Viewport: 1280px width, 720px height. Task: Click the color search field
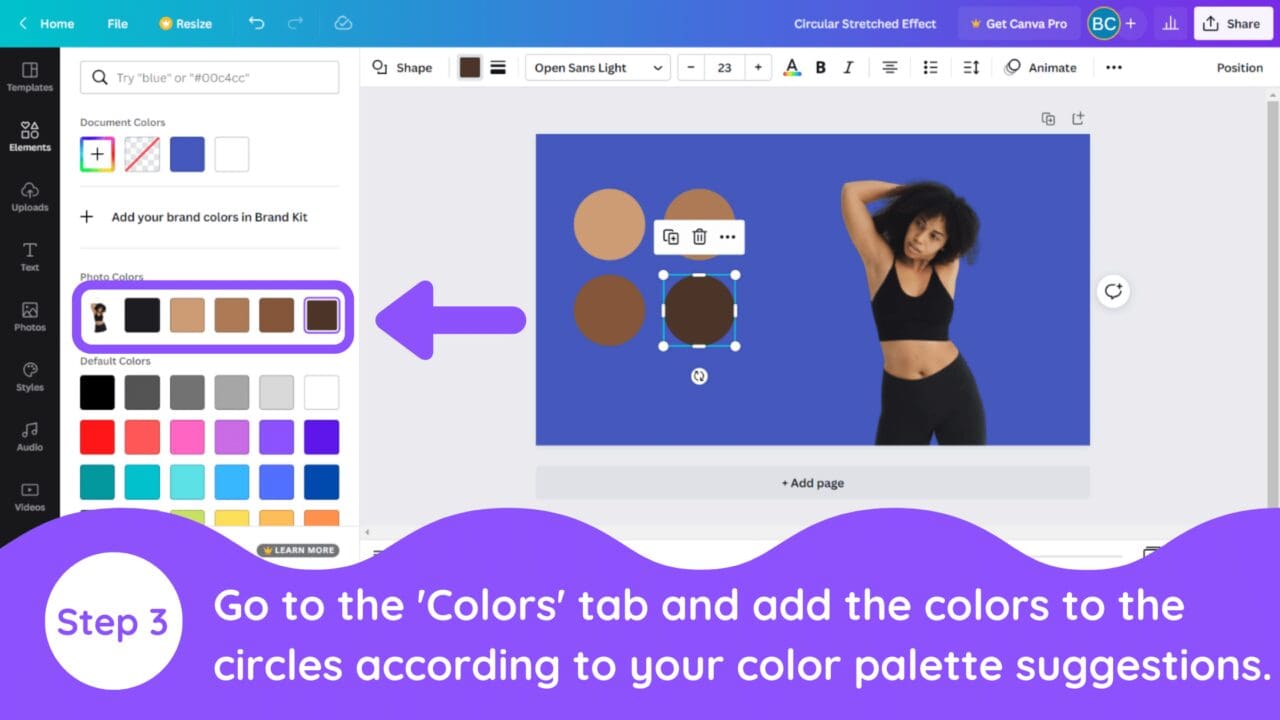coord(209,77)
